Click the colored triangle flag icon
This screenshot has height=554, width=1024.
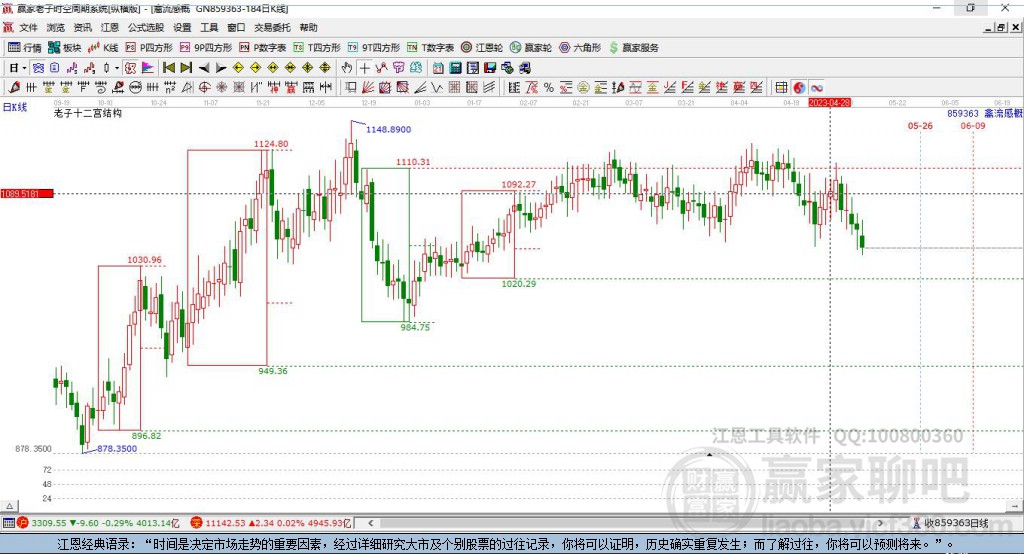(148, 68)
